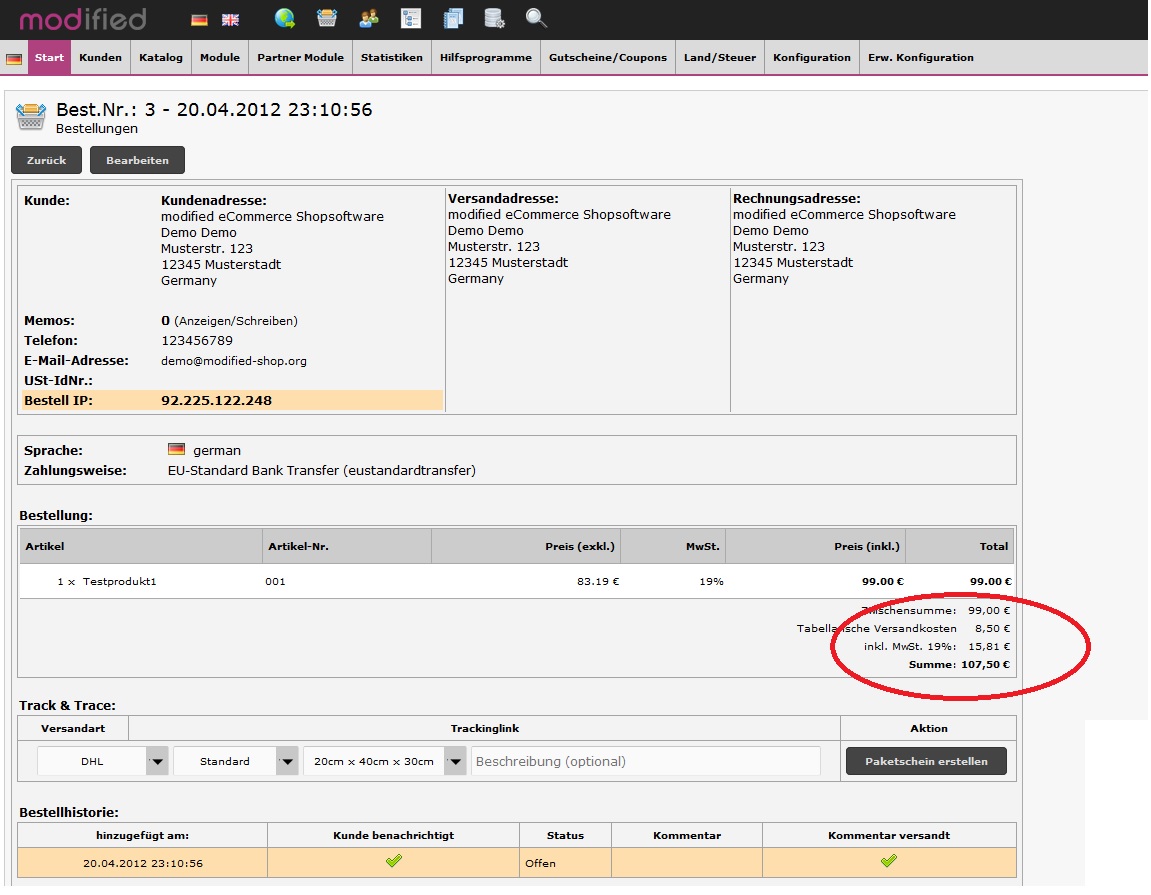Click the magnifying glass search icon

click(x=537, y=18)
